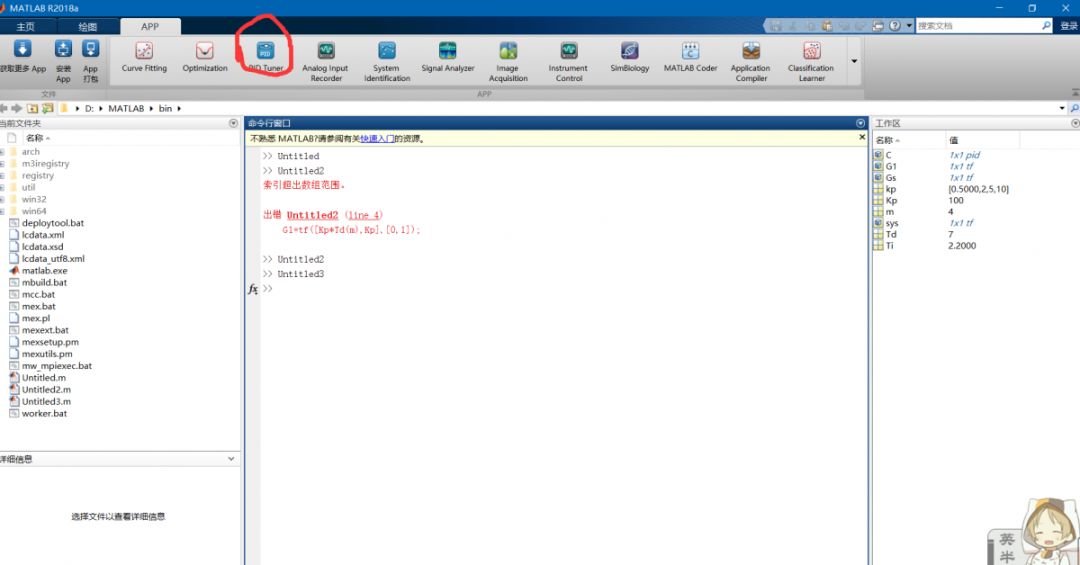Launch the Optimization app
The height and width of the screenshot is (565, 1080).
tap(205, 57)
